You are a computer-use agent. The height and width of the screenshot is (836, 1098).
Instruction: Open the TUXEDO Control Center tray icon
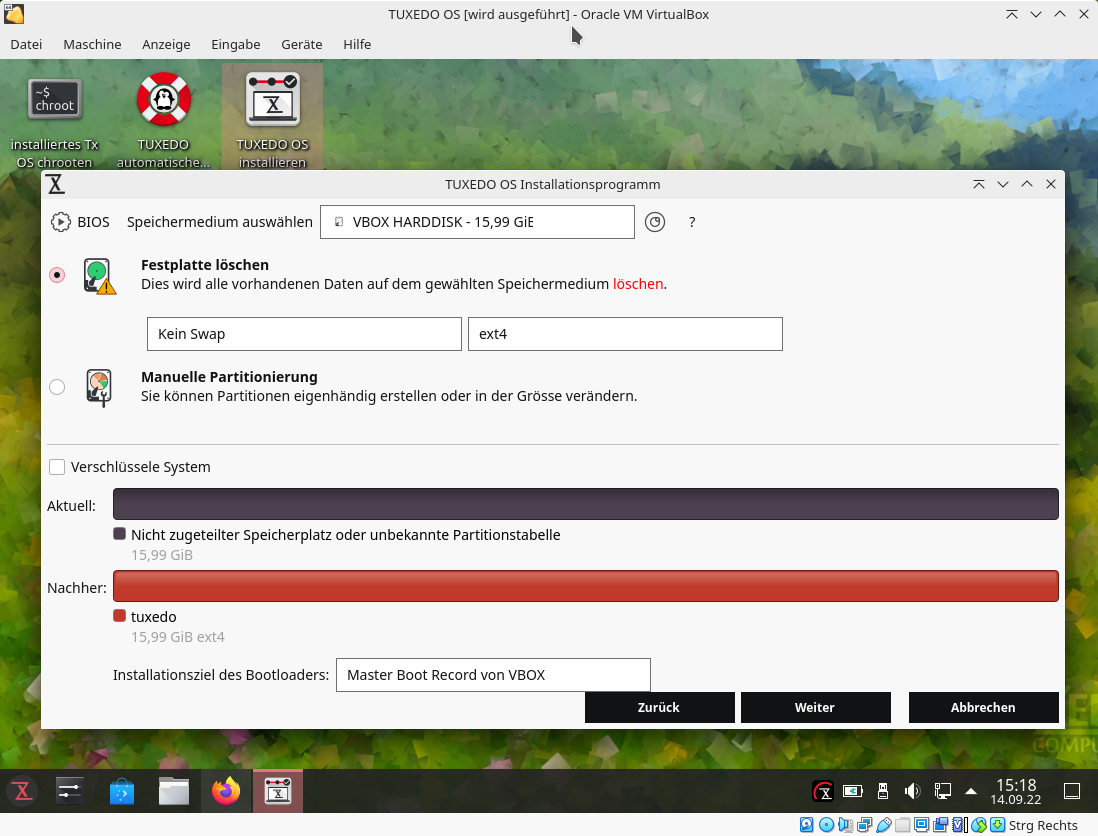pos(823,791)
